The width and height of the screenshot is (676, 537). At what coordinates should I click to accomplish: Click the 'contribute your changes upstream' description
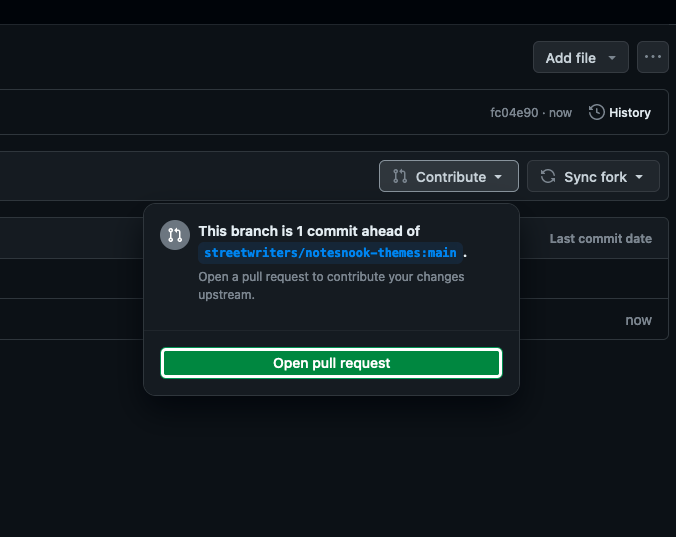pos(331,285)
